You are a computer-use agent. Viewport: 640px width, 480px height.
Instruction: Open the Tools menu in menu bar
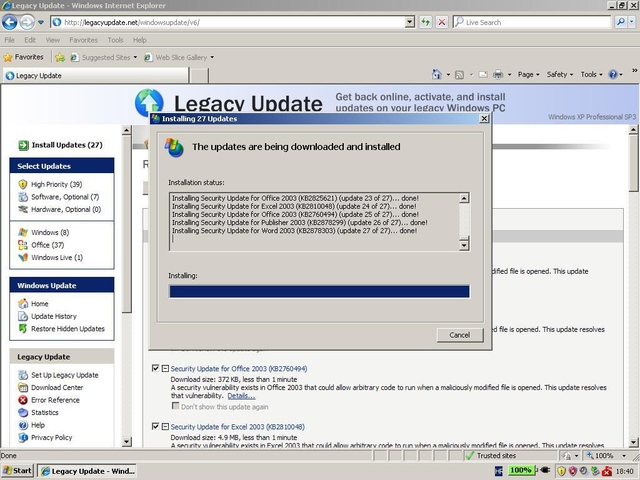pos(115,40)
